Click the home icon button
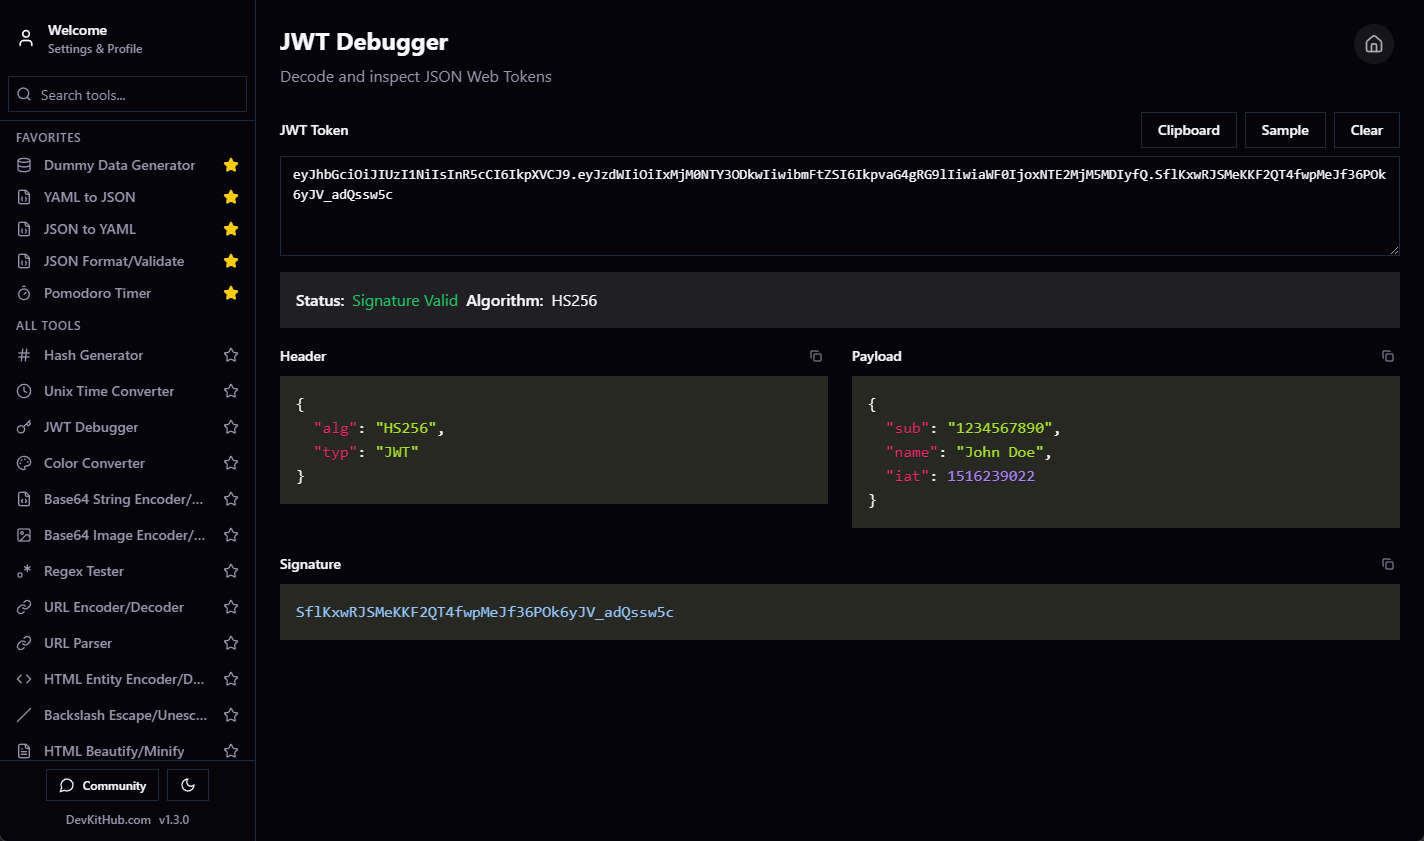The height and width of the screenshot is (841, 1424). click(x=1373, y=44)
